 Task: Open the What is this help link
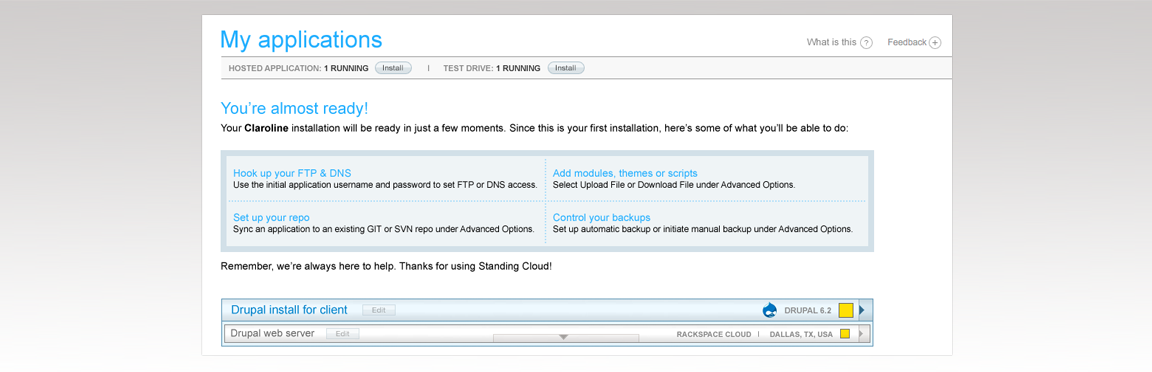[x=831, y=43]
